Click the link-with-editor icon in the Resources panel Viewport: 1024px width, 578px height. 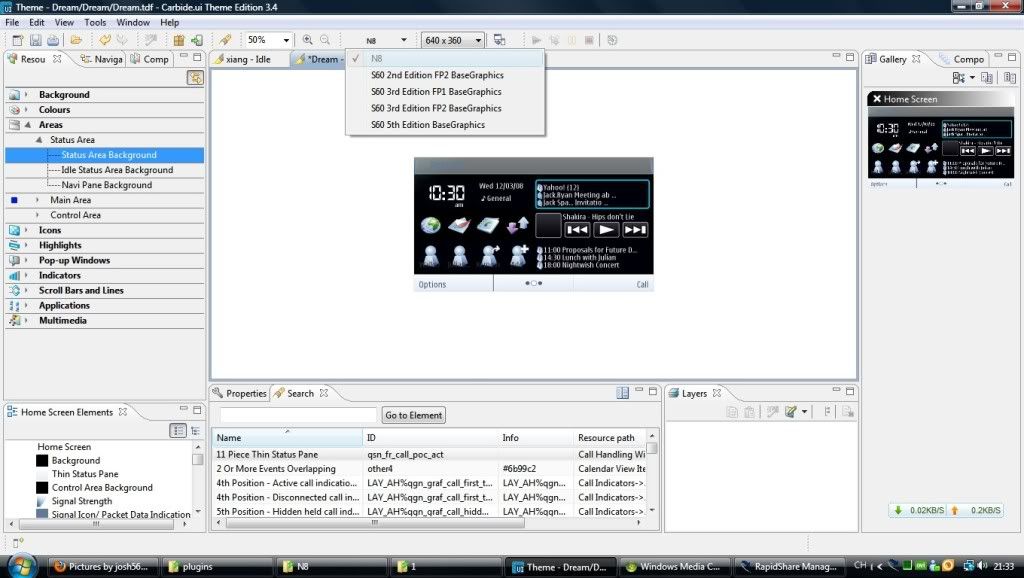(195, 78)
